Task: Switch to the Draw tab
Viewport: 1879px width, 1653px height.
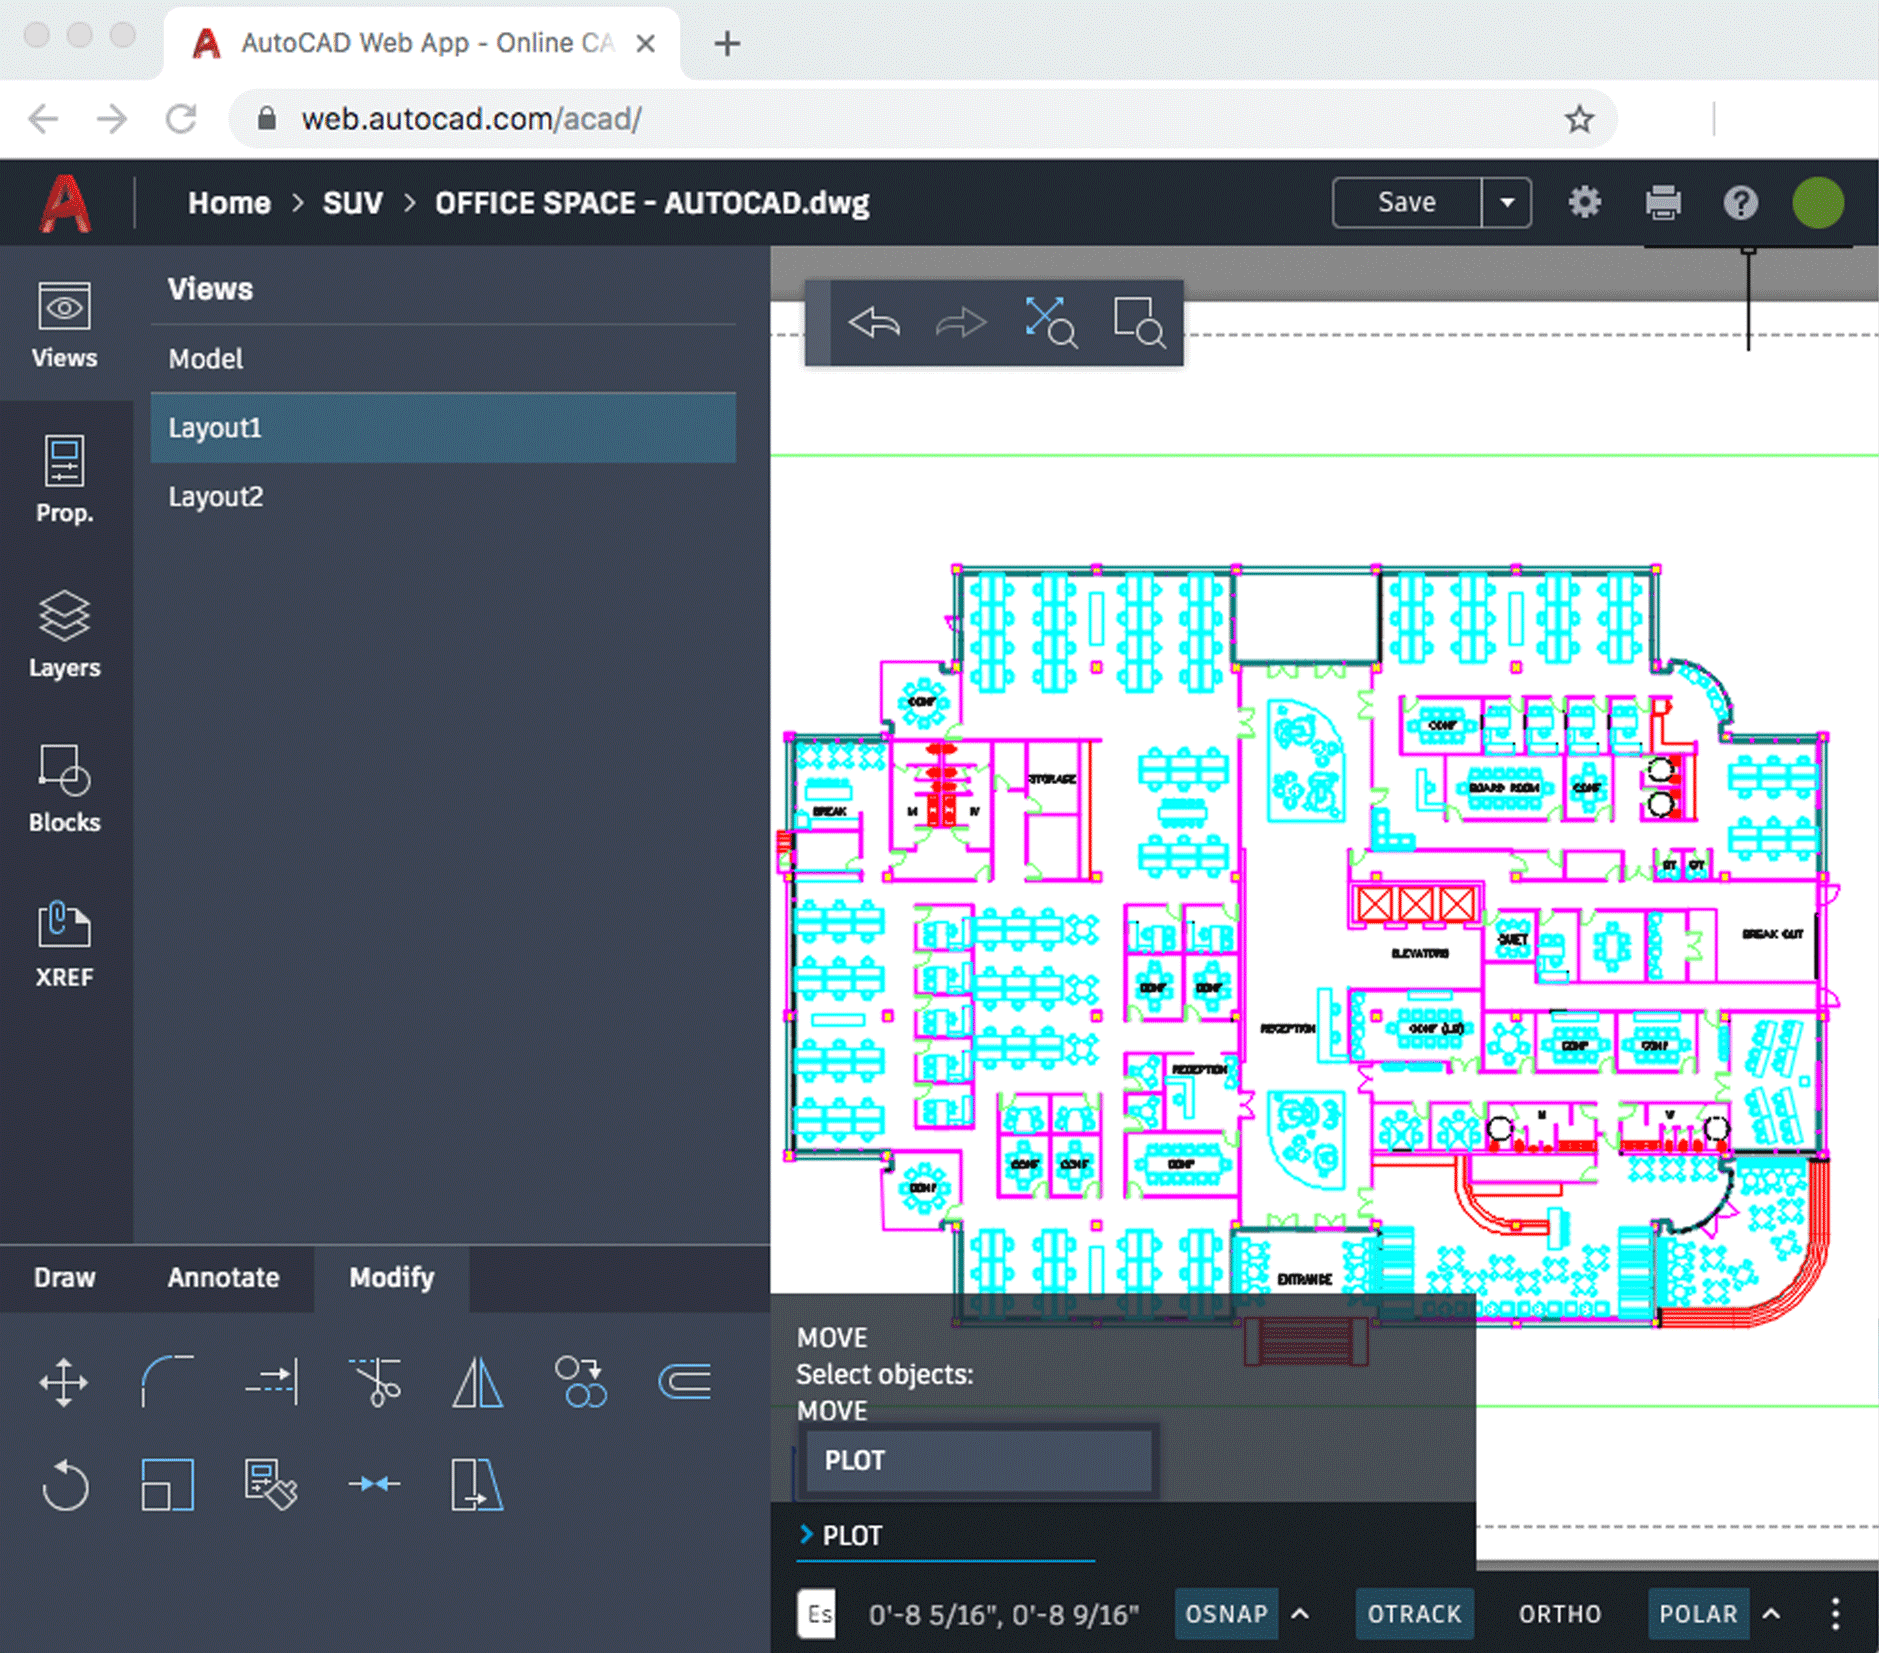Action: (64, 1278)
